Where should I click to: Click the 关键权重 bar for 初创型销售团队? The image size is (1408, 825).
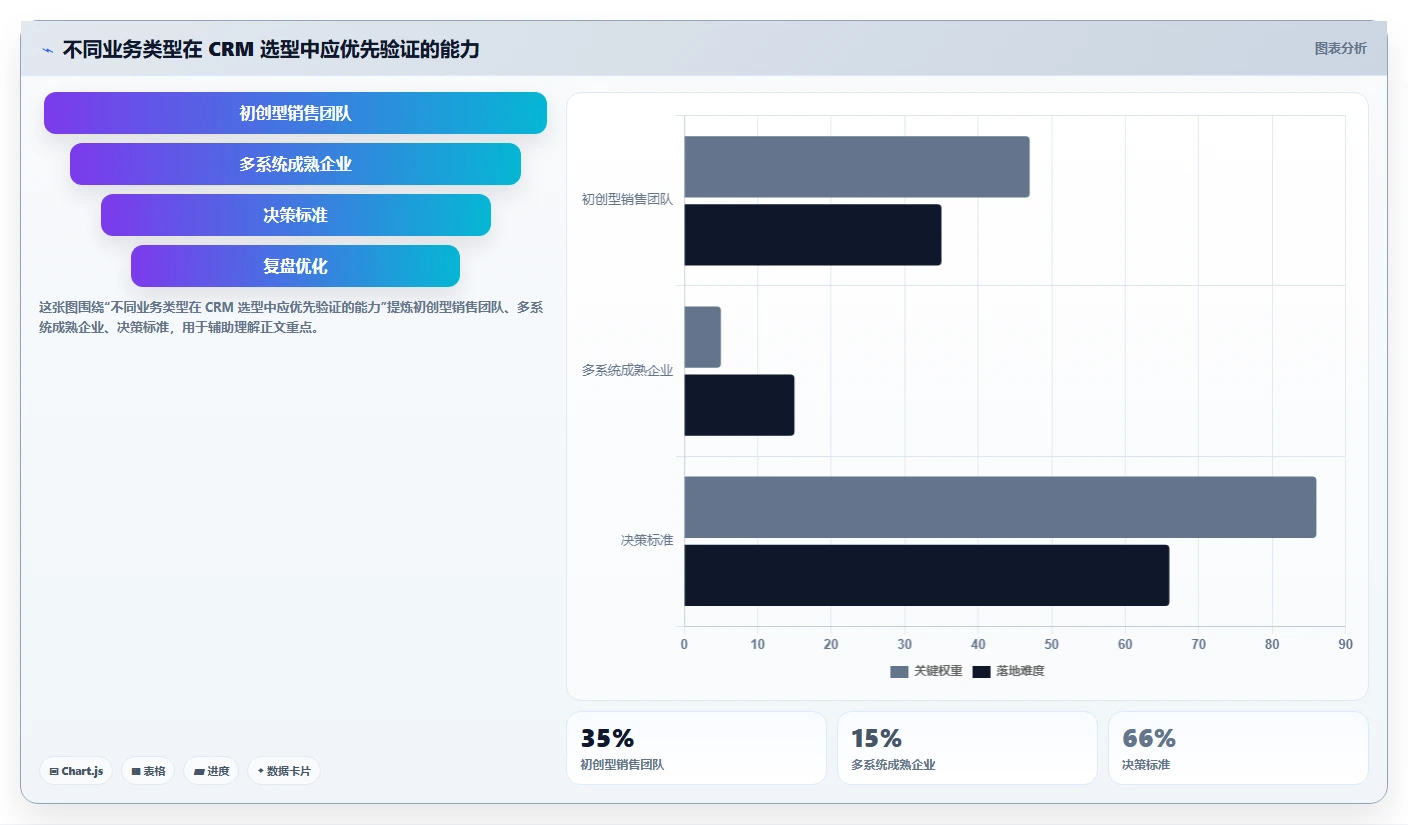(857, 167)
